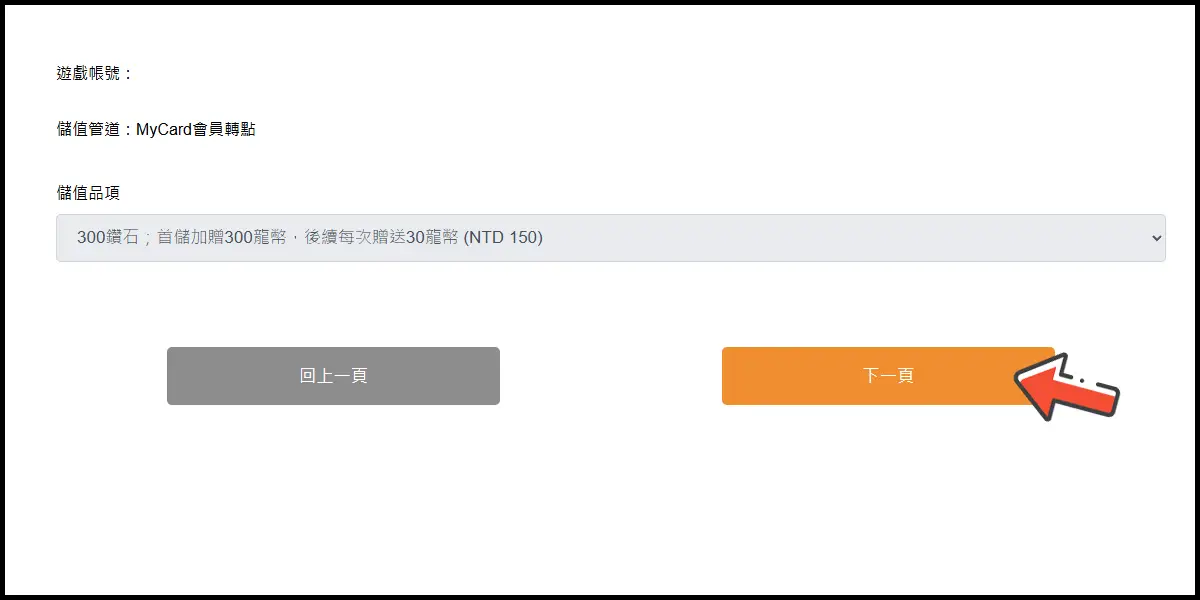The height and width of the screenshot is (600, 1200).
Task: Click the 300鑽石 text in the select field
Action: click(x=107, y=238)
